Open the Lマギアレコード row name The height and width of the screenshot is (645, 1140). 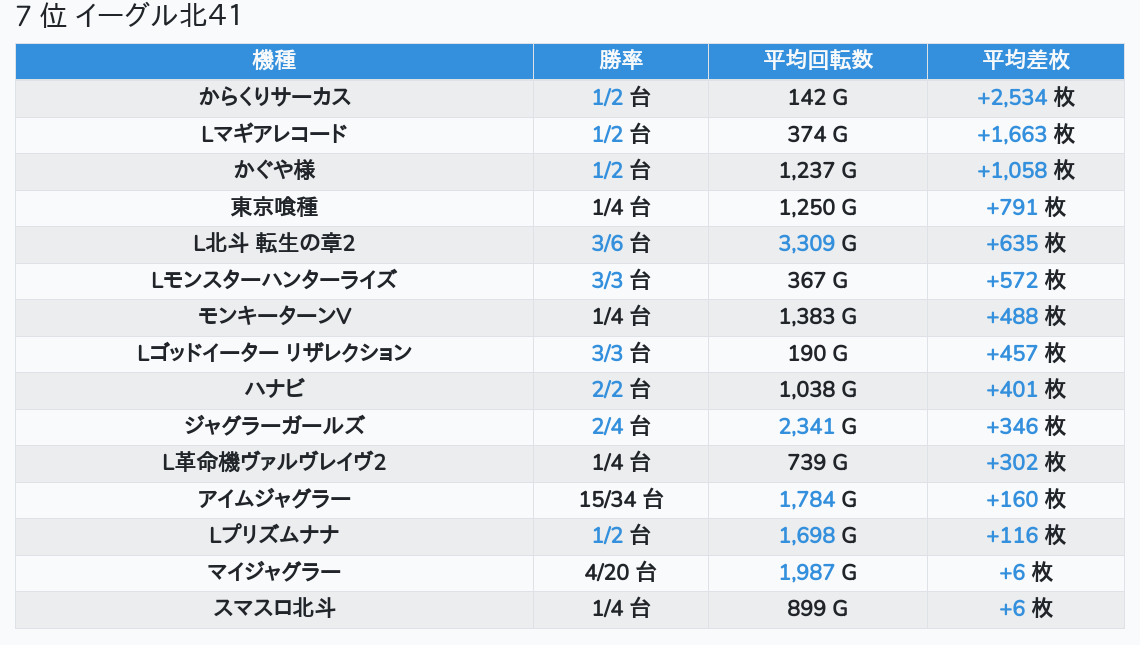(x=274, y=134)
